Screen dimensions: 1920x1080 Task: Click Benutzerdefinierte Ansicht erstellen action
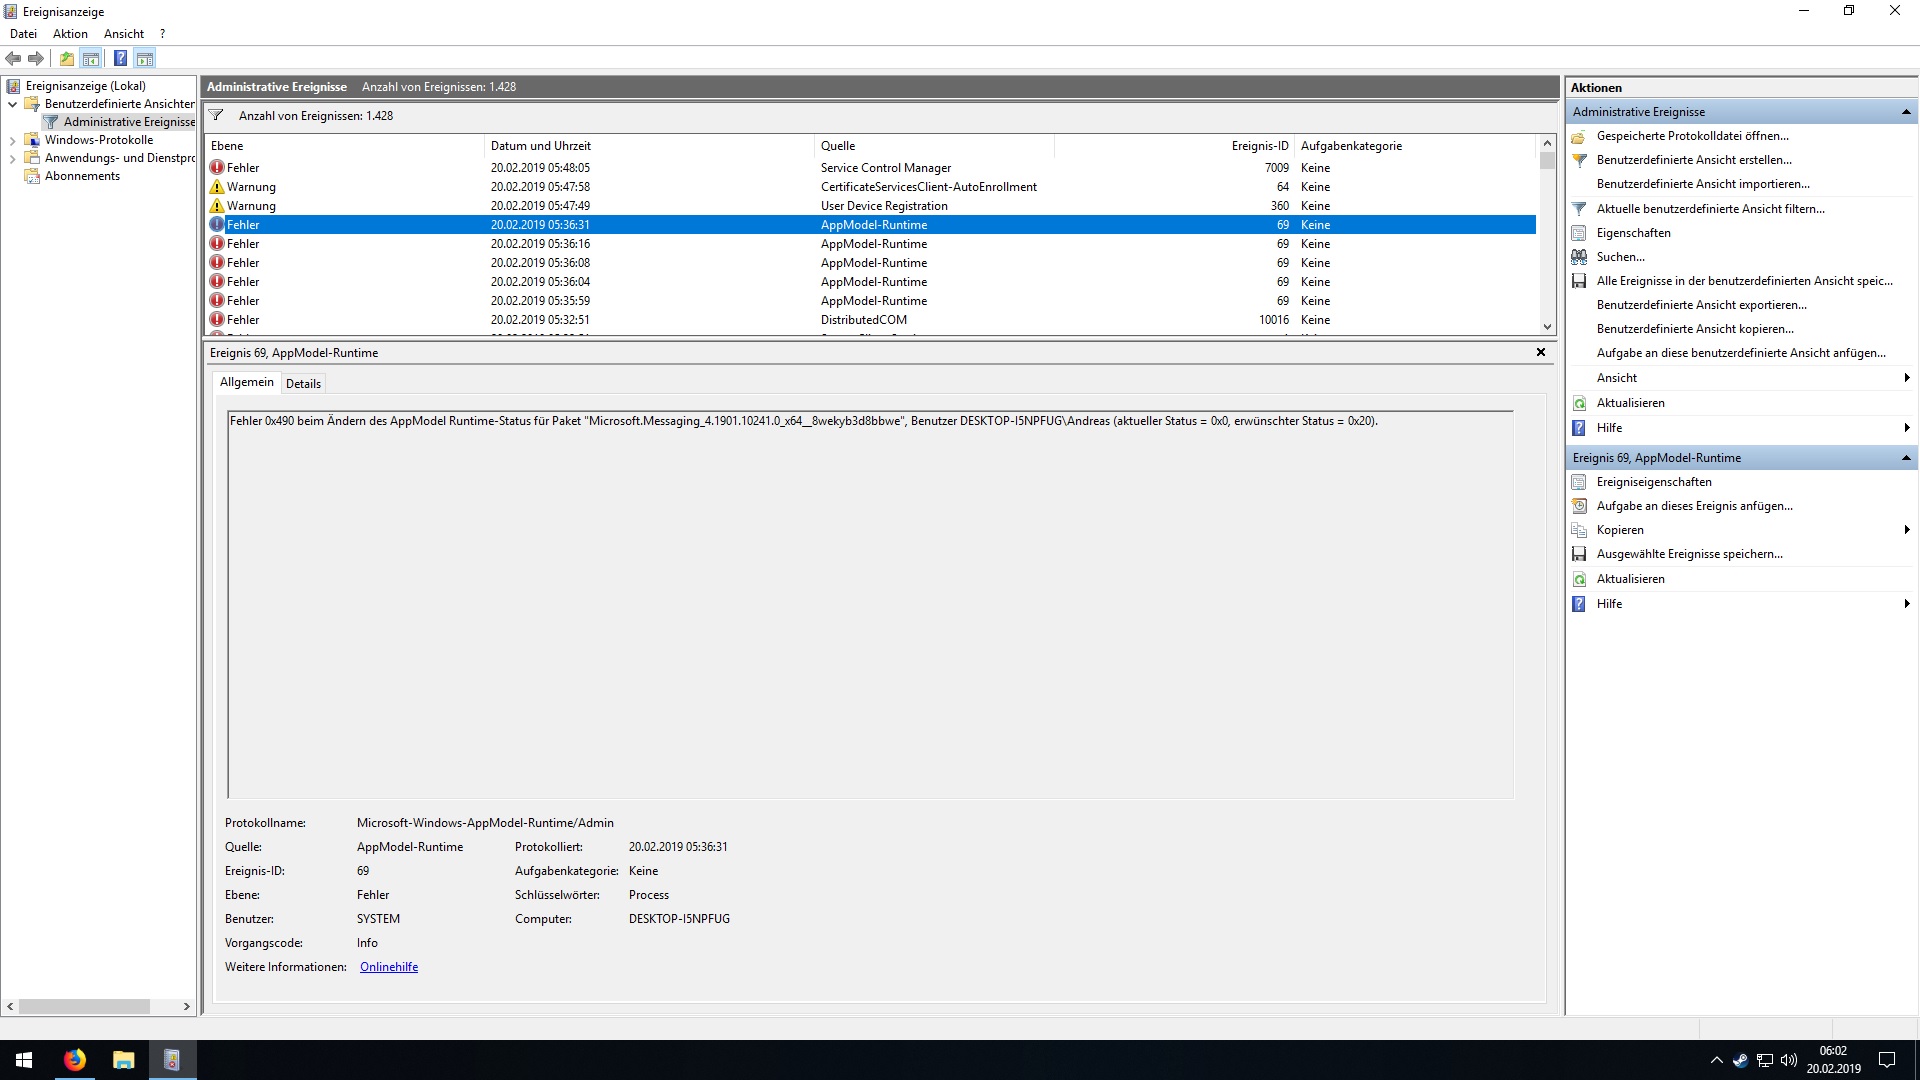pyautogui.click(x=1694, y=160)
